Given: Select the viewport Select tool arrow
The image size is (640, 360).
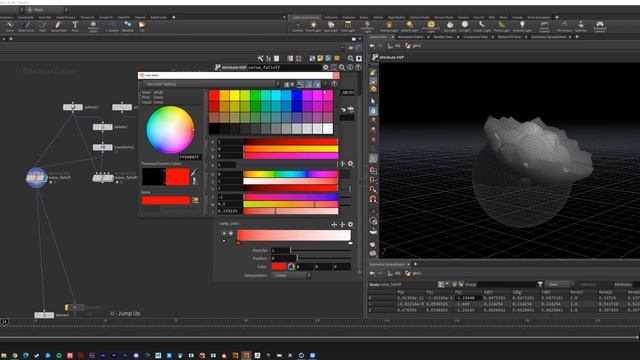Looking at the screenshot, I should point(373,101).
